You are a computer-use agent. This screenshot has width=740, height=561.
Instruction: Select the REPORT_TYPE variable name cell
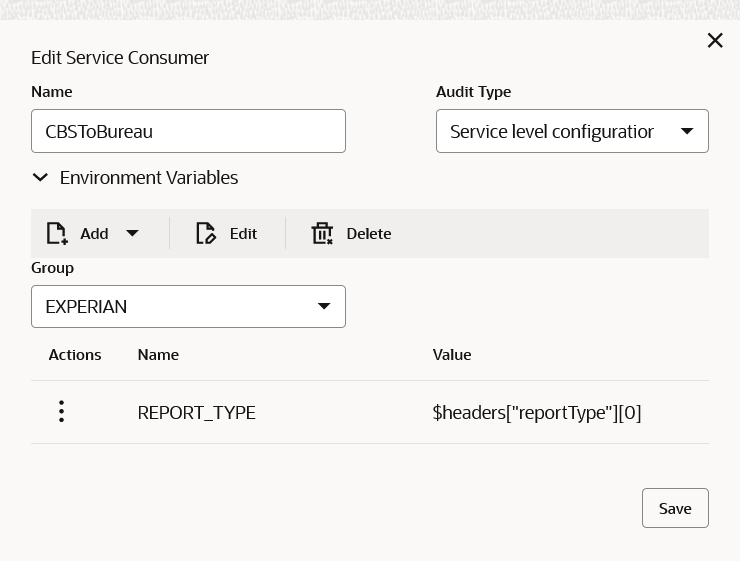[x=196, y=412]
